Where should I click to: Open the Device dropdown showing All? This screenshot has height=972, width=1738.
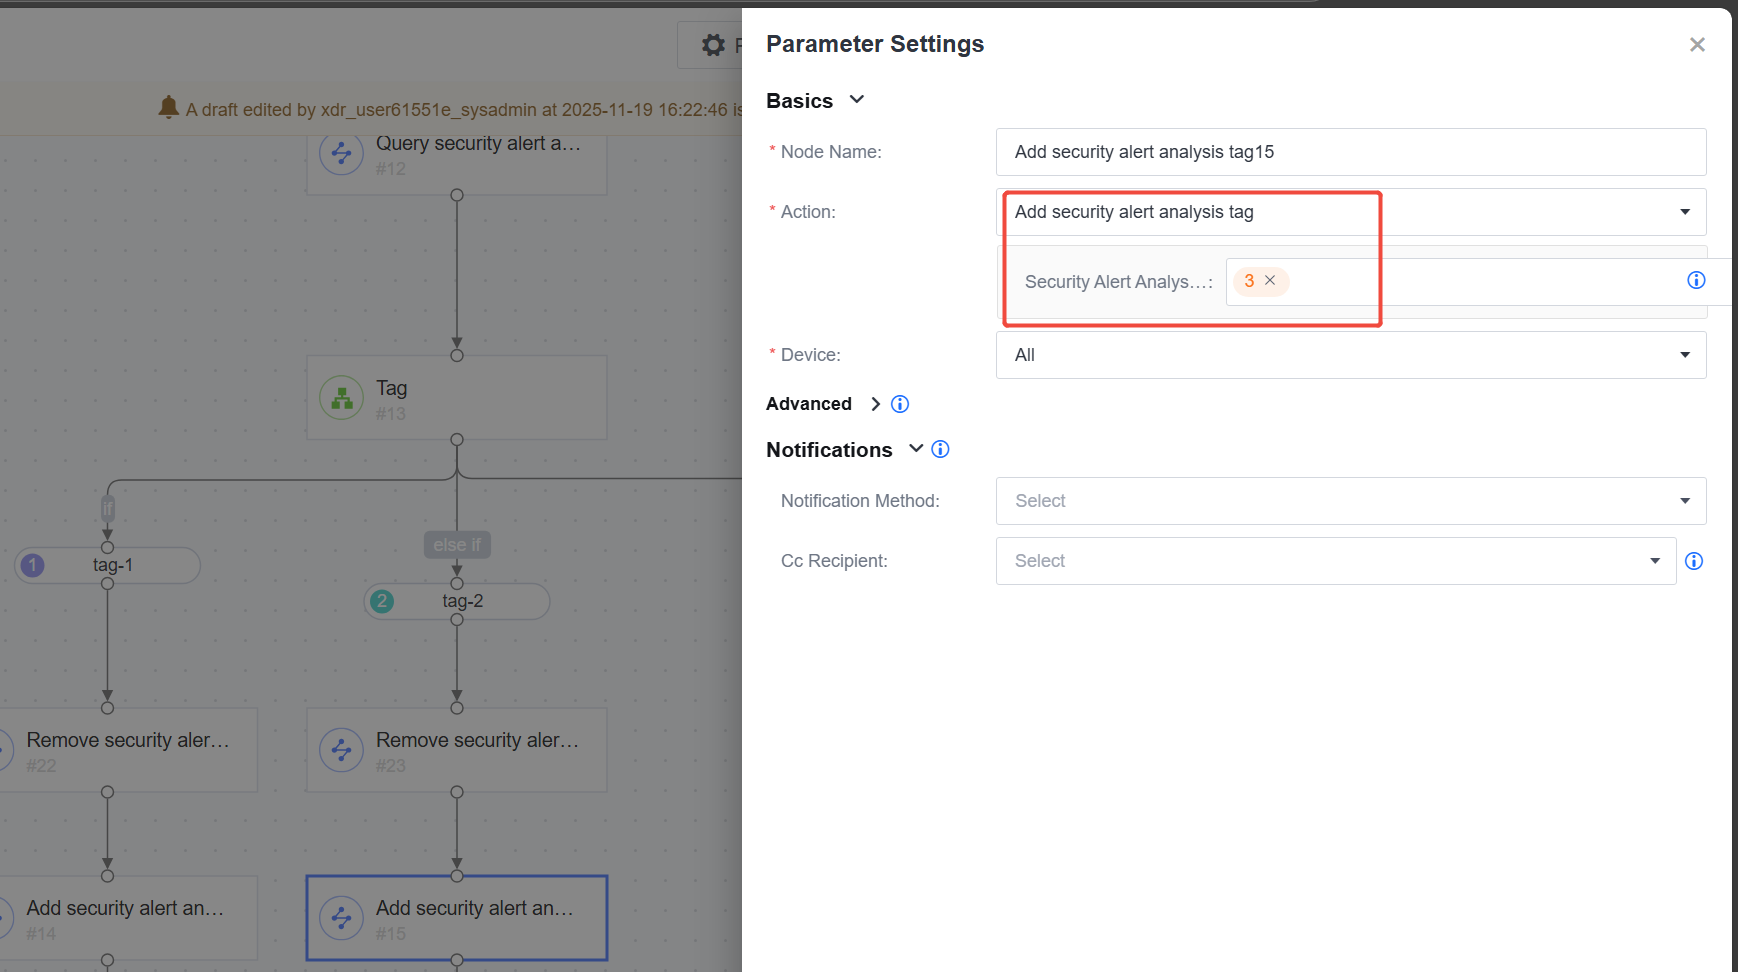click(x=1351, y=355)
